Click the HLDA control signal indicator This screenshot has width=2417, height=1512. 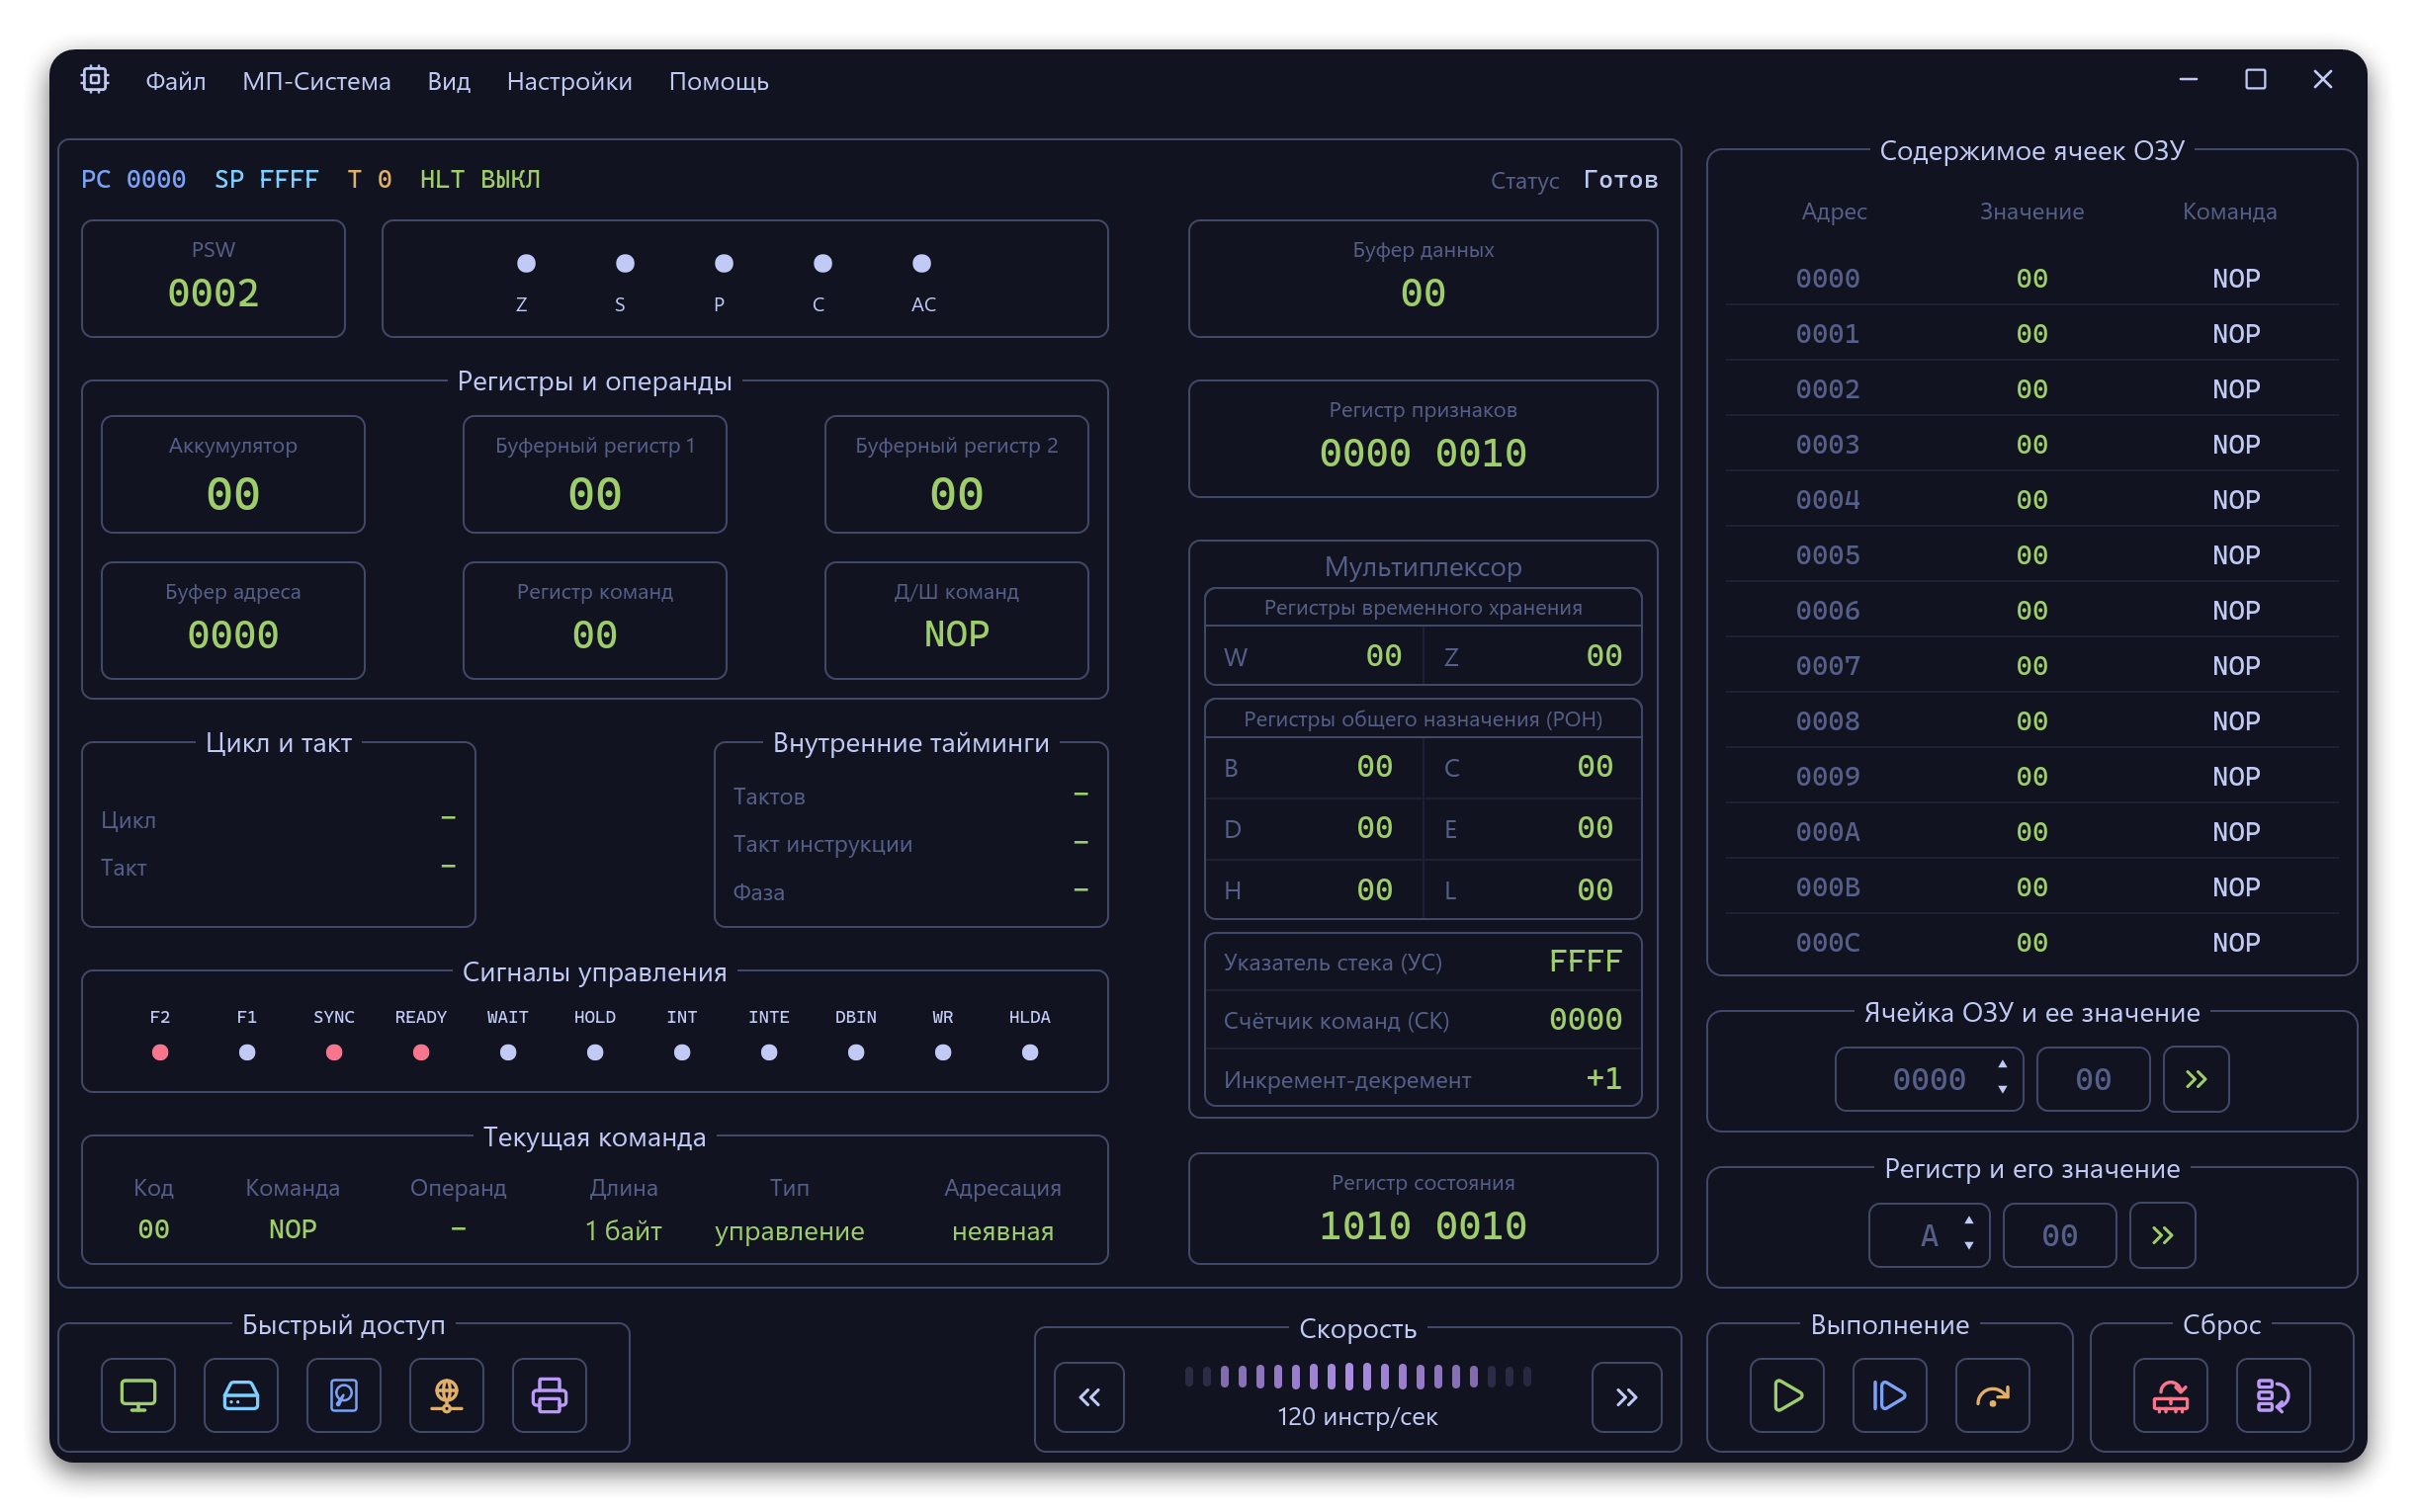pos(1030,1052)
